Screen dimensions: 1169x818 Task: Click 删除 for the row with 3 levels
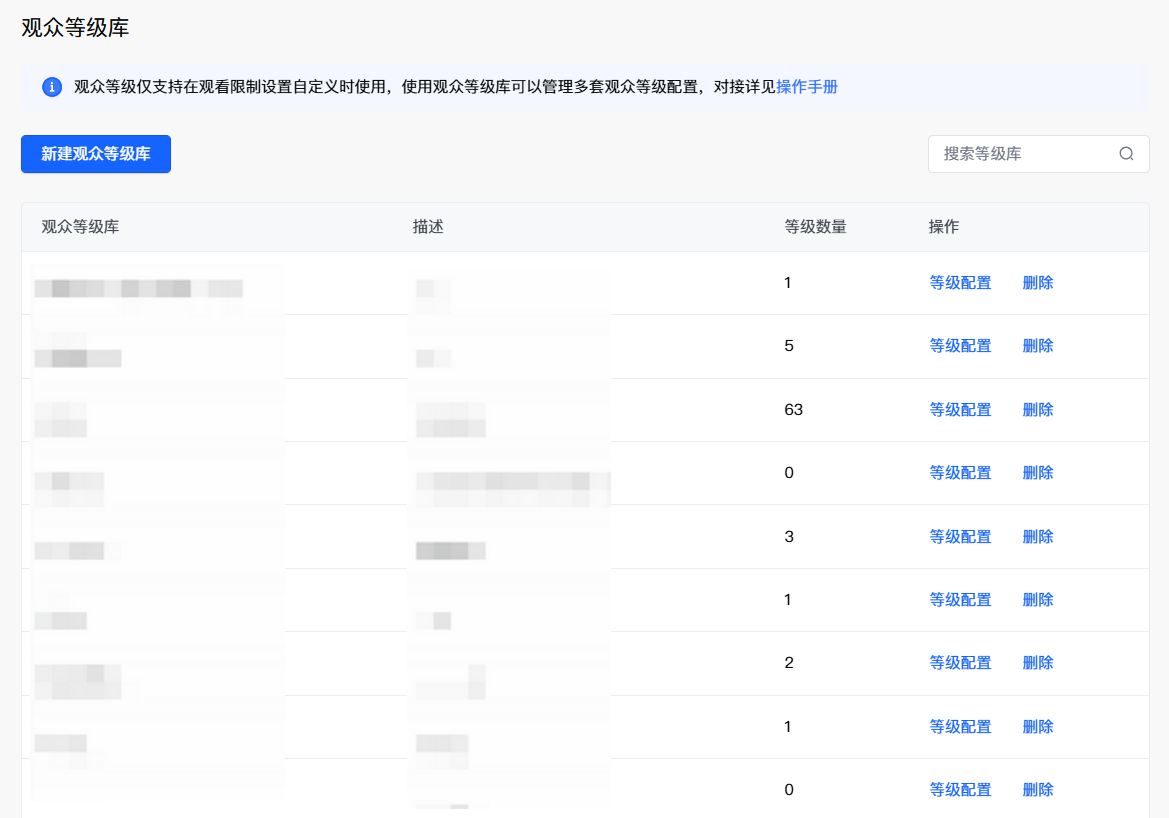pyautogui.click(x=1038, y=537)
